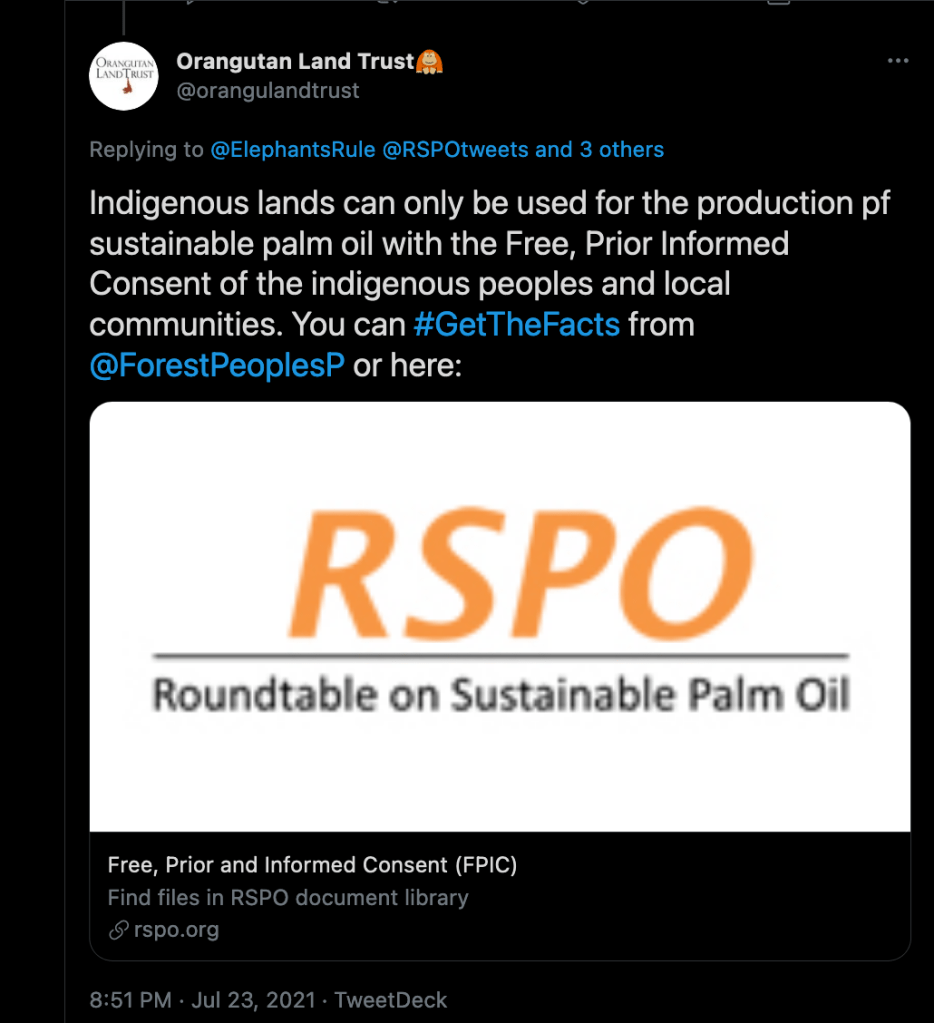Open the RSPO logo card image
The image size is (934, 1023).
(x=500, y=616)
